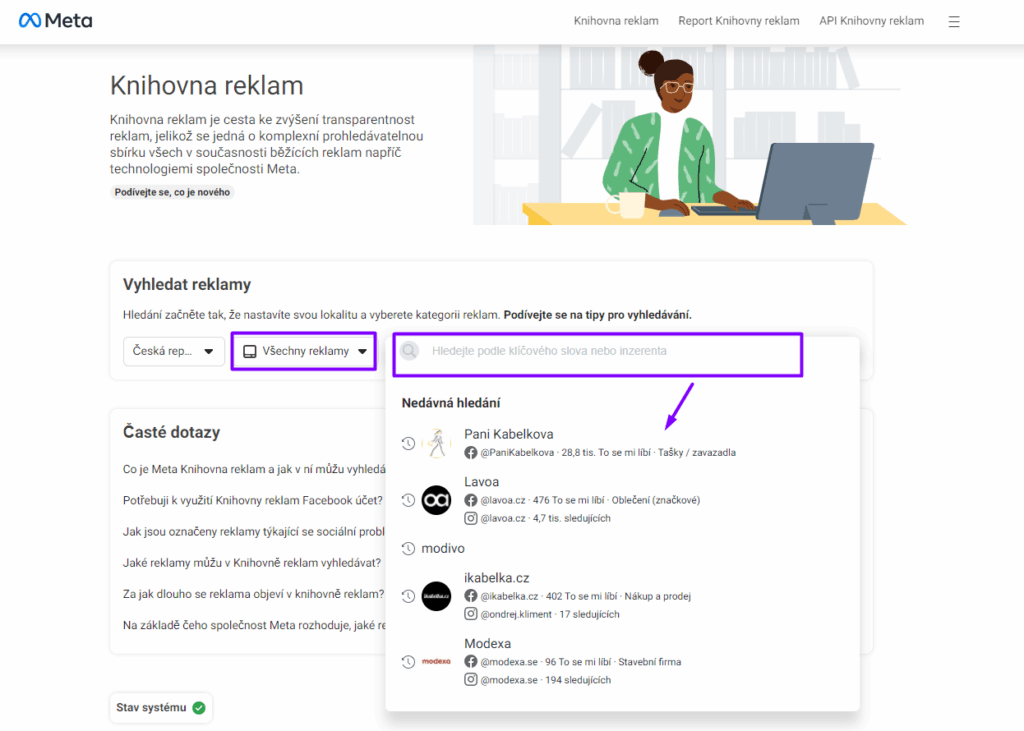Select Pani Kabelkova recent search result
This screenshot has height=731, width=1024.
(x=620, y=443)
